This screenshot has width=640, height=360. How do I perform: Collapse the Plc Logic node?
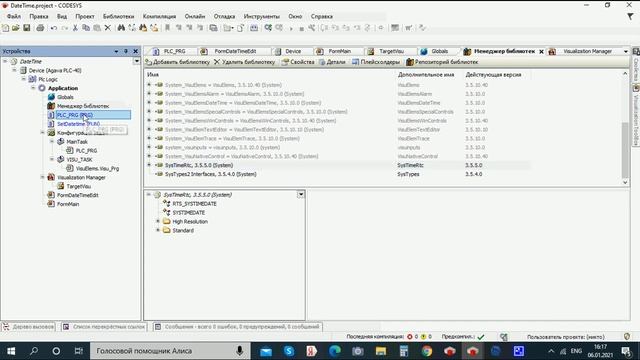[x=24, y=79]
